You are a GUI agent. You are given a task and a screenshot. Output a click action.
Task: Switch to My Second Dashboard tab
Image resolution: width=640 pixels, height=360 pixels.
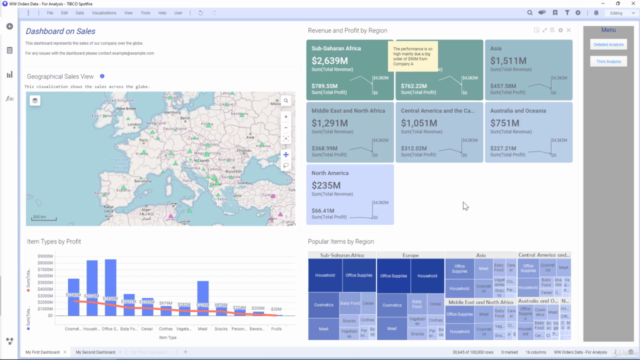point(95,352)
